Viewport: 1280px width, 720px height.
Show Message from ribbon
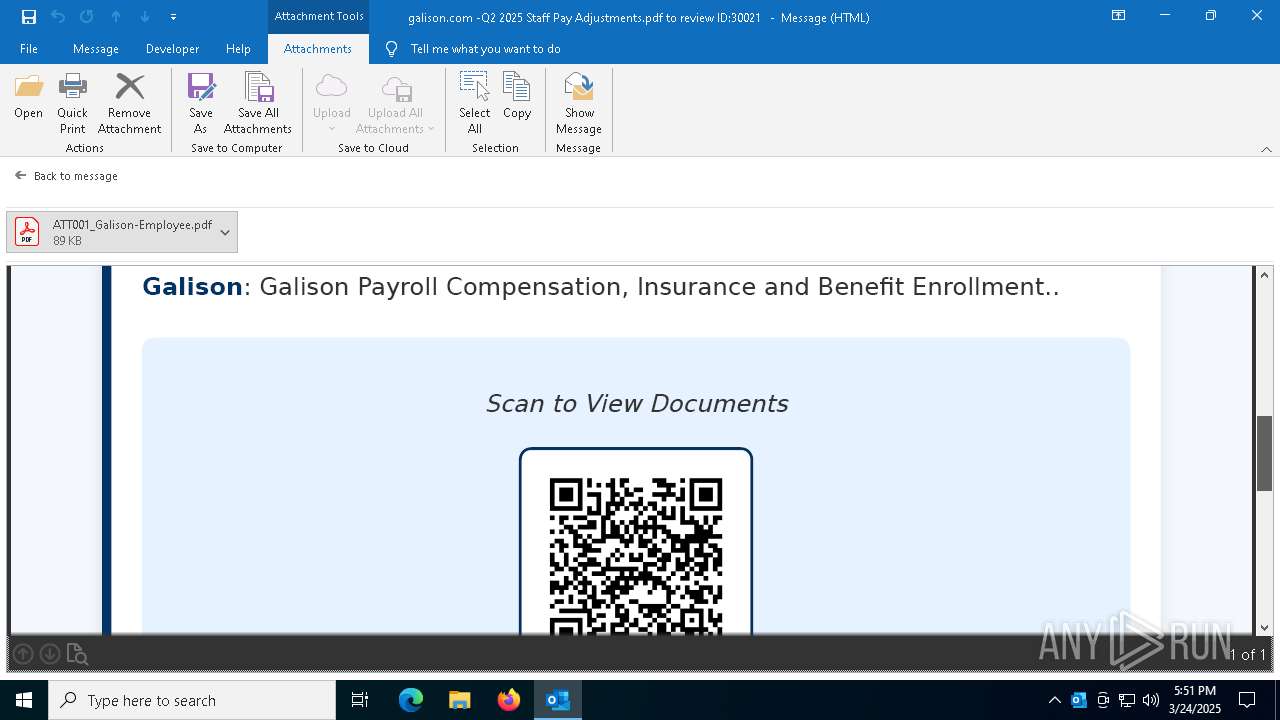pyautogui.click(x=579, y=104)
